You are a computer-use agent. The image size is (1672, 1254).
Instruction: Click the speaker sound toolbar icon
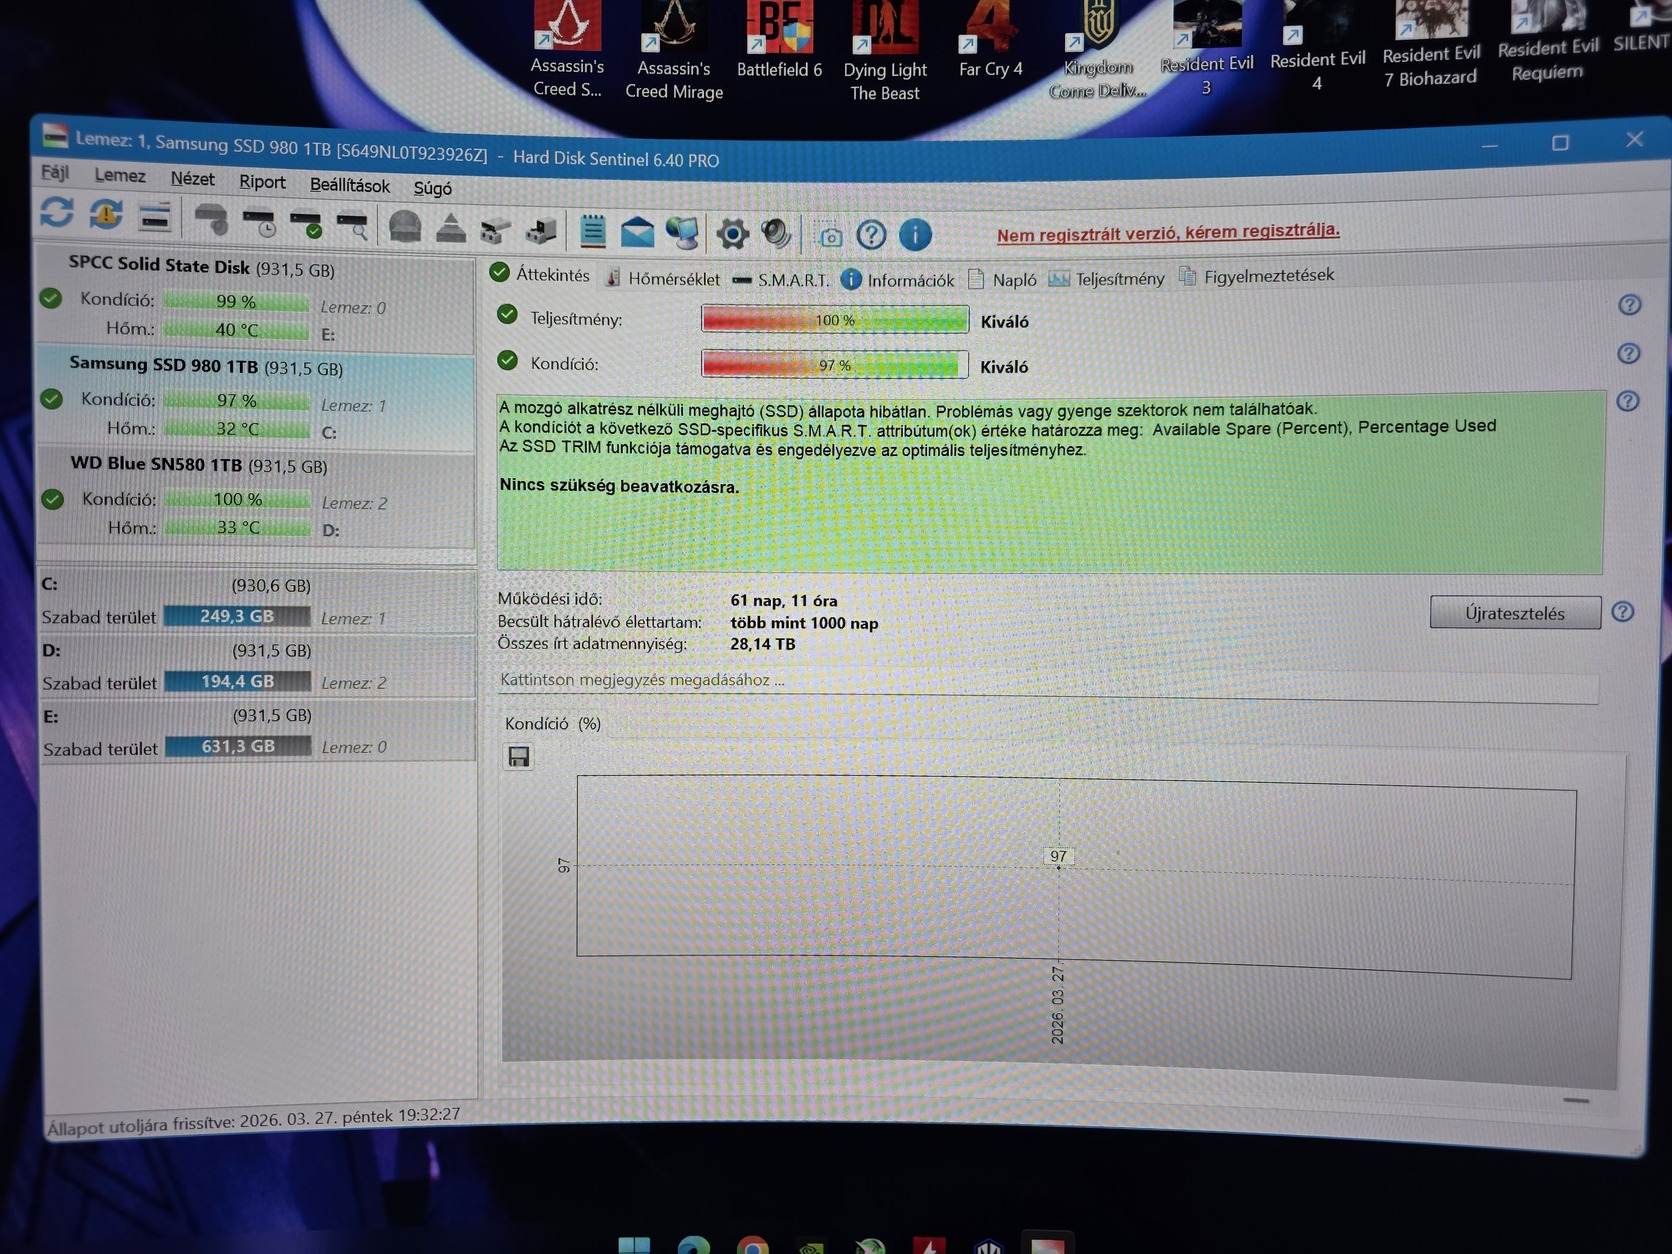[x=776, y=234]
